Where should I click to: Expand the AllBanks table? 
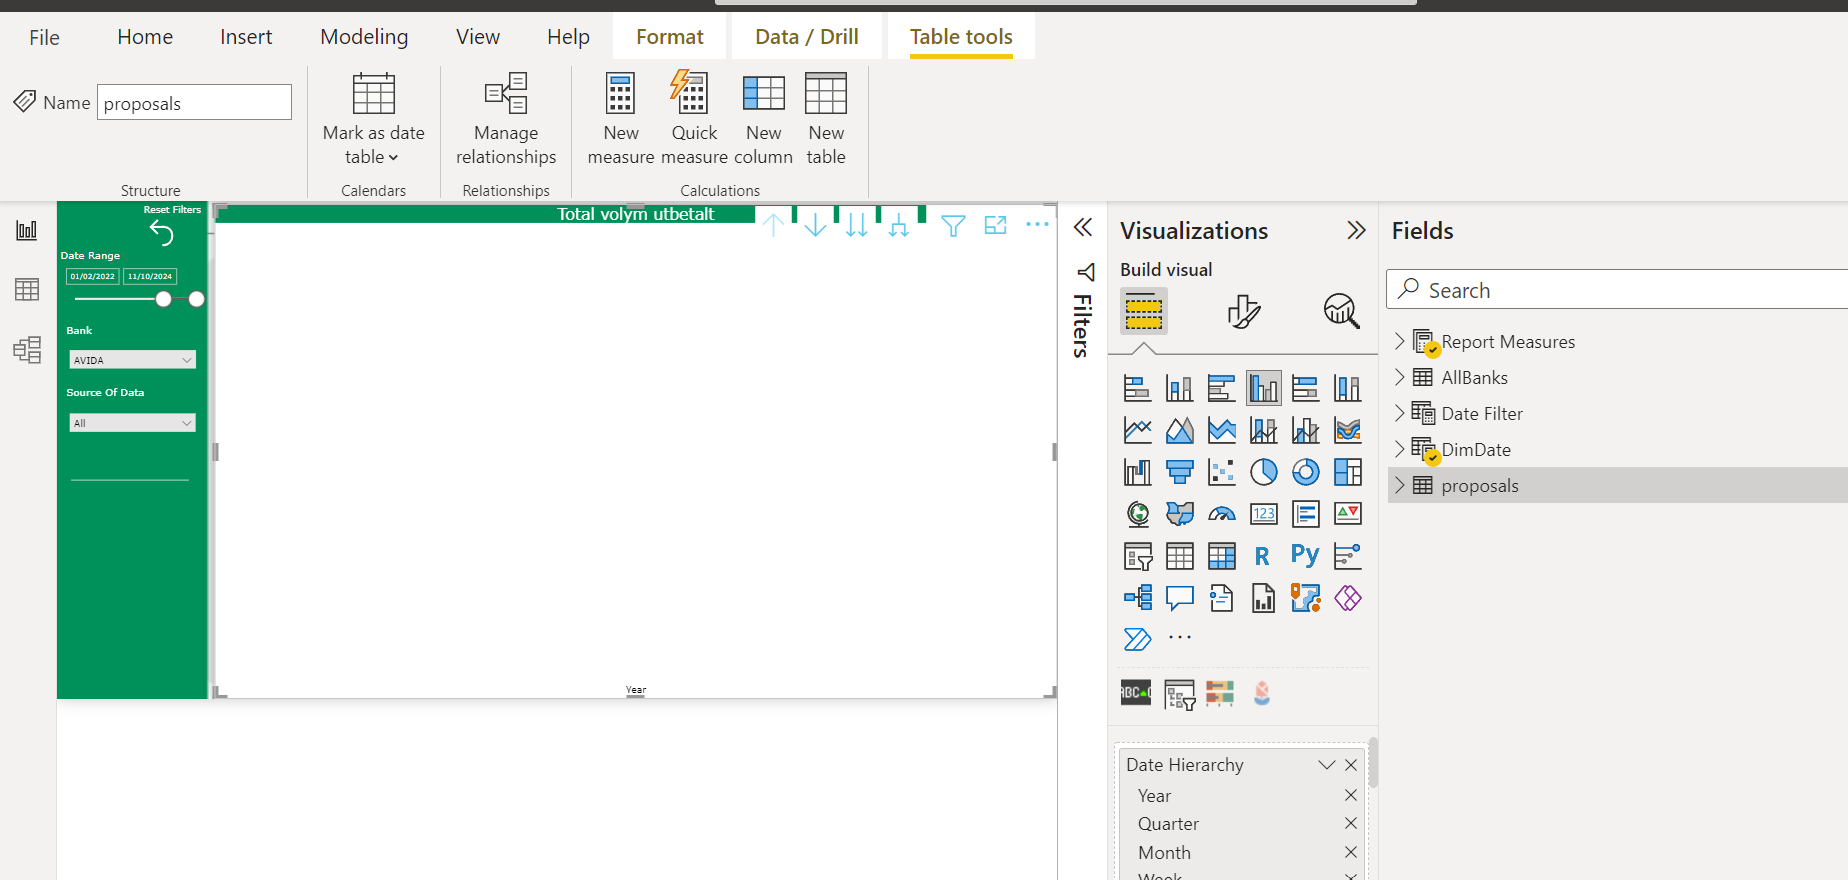1400,377
